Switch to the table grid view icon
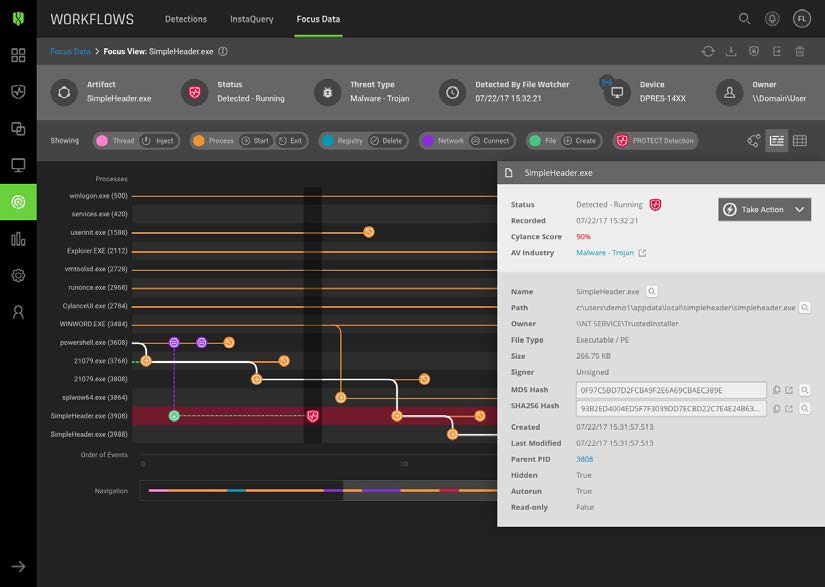This screenshot has width=825, height=587. click(x=800, y=140)
